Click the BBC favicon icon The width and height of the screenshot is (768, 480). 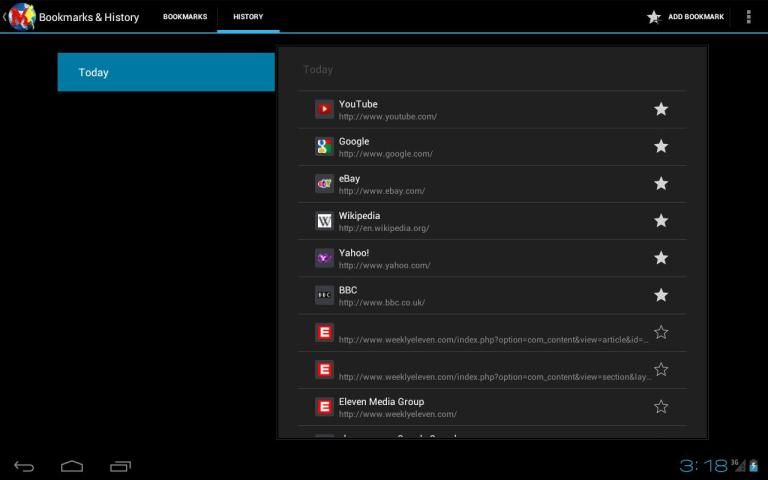click(x=324, y=295)
